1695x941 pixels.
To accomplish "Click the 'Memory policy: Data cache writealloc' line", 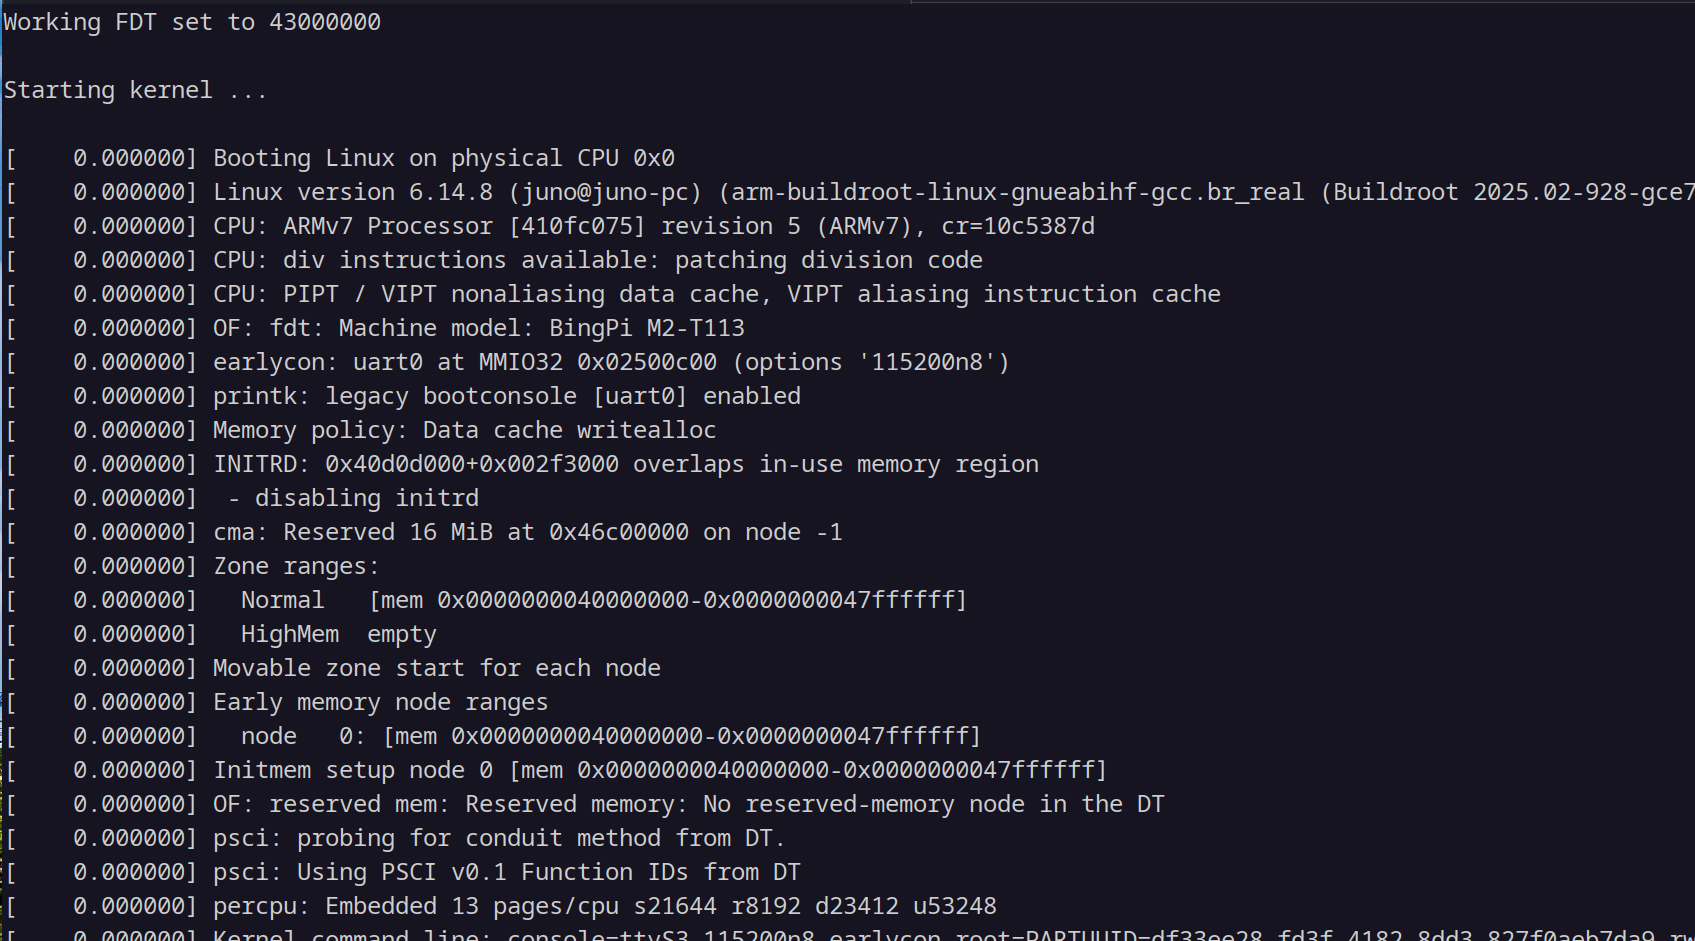I will [x=465, y=430].
